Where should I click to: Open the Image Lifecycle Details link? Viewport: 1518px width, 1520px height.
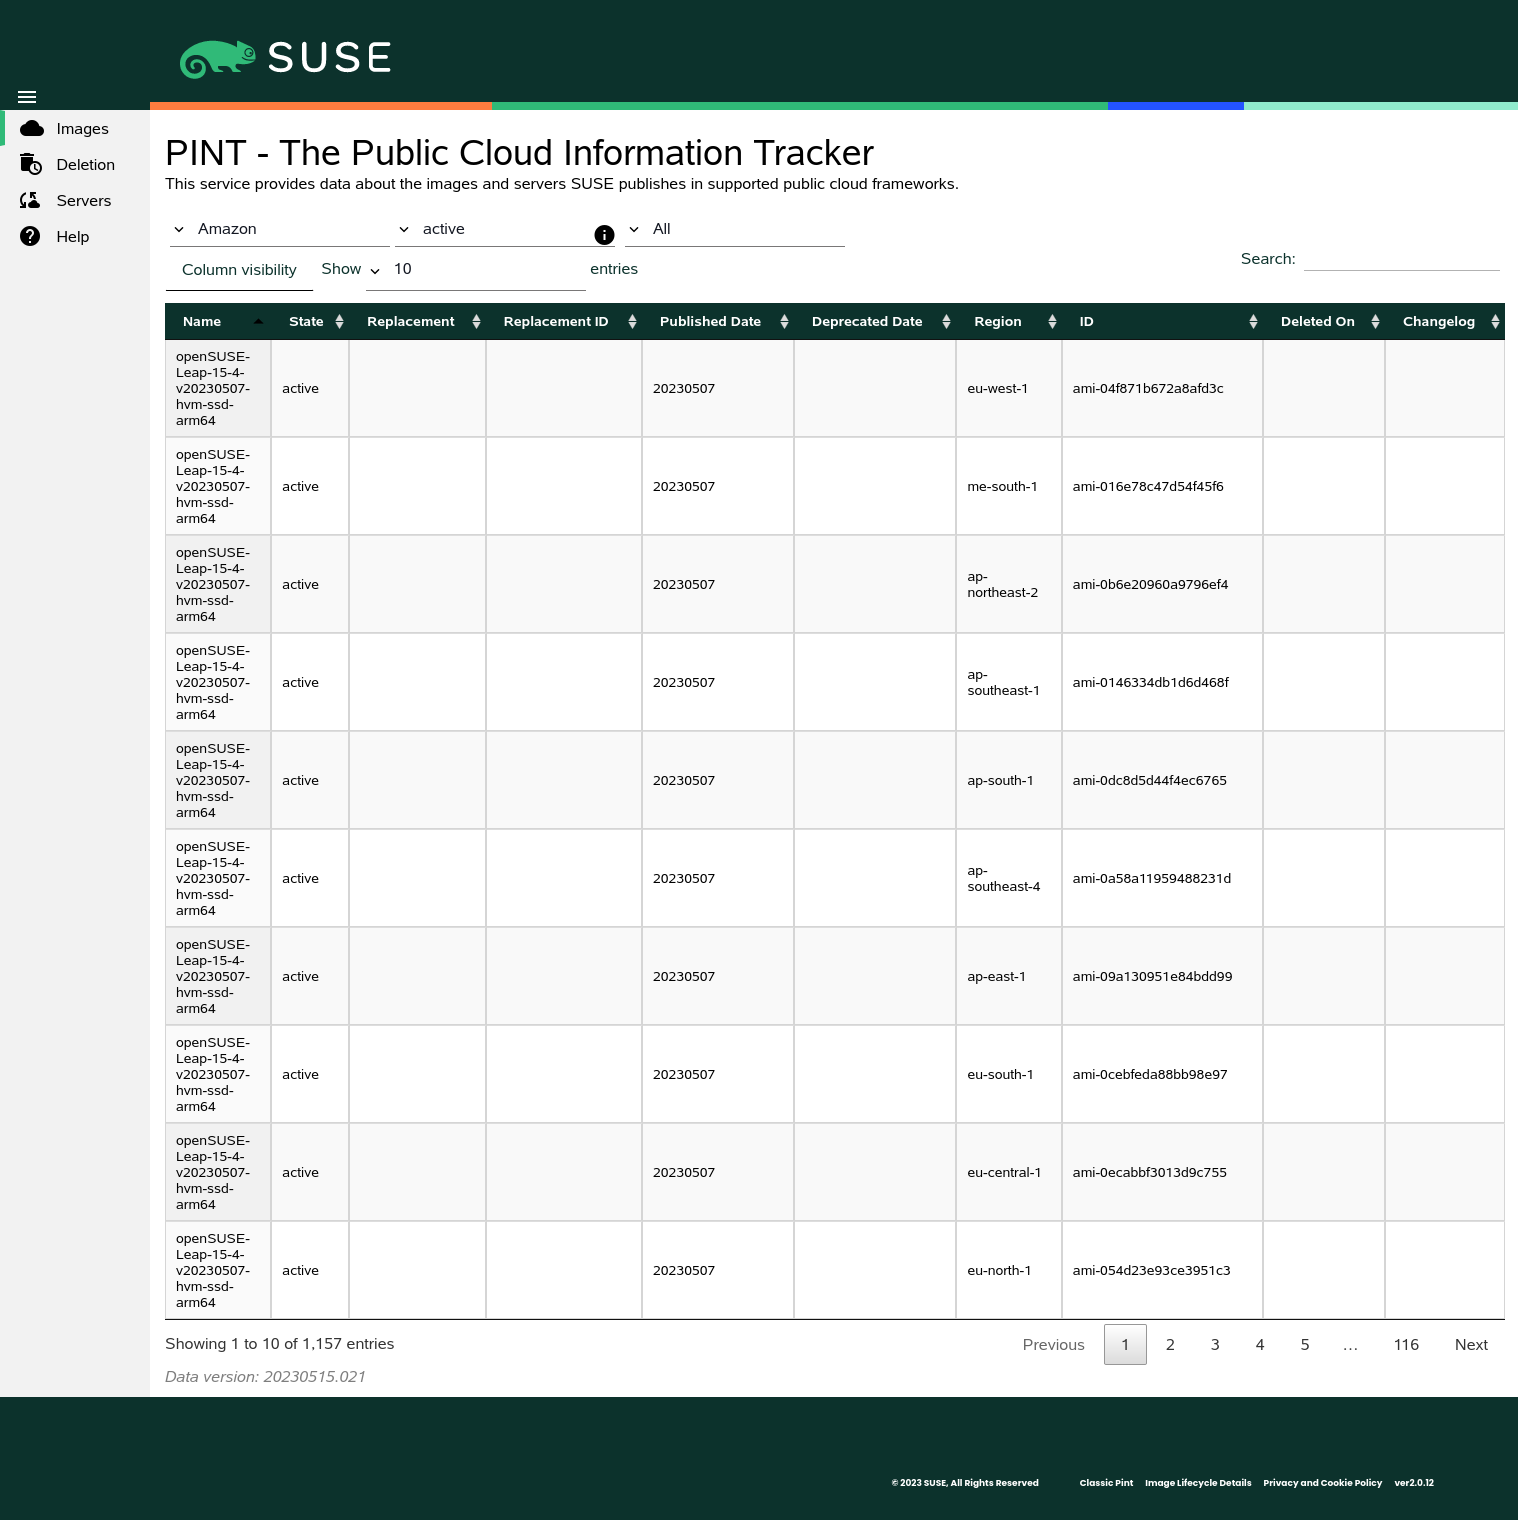[x=1197, y=1483]
